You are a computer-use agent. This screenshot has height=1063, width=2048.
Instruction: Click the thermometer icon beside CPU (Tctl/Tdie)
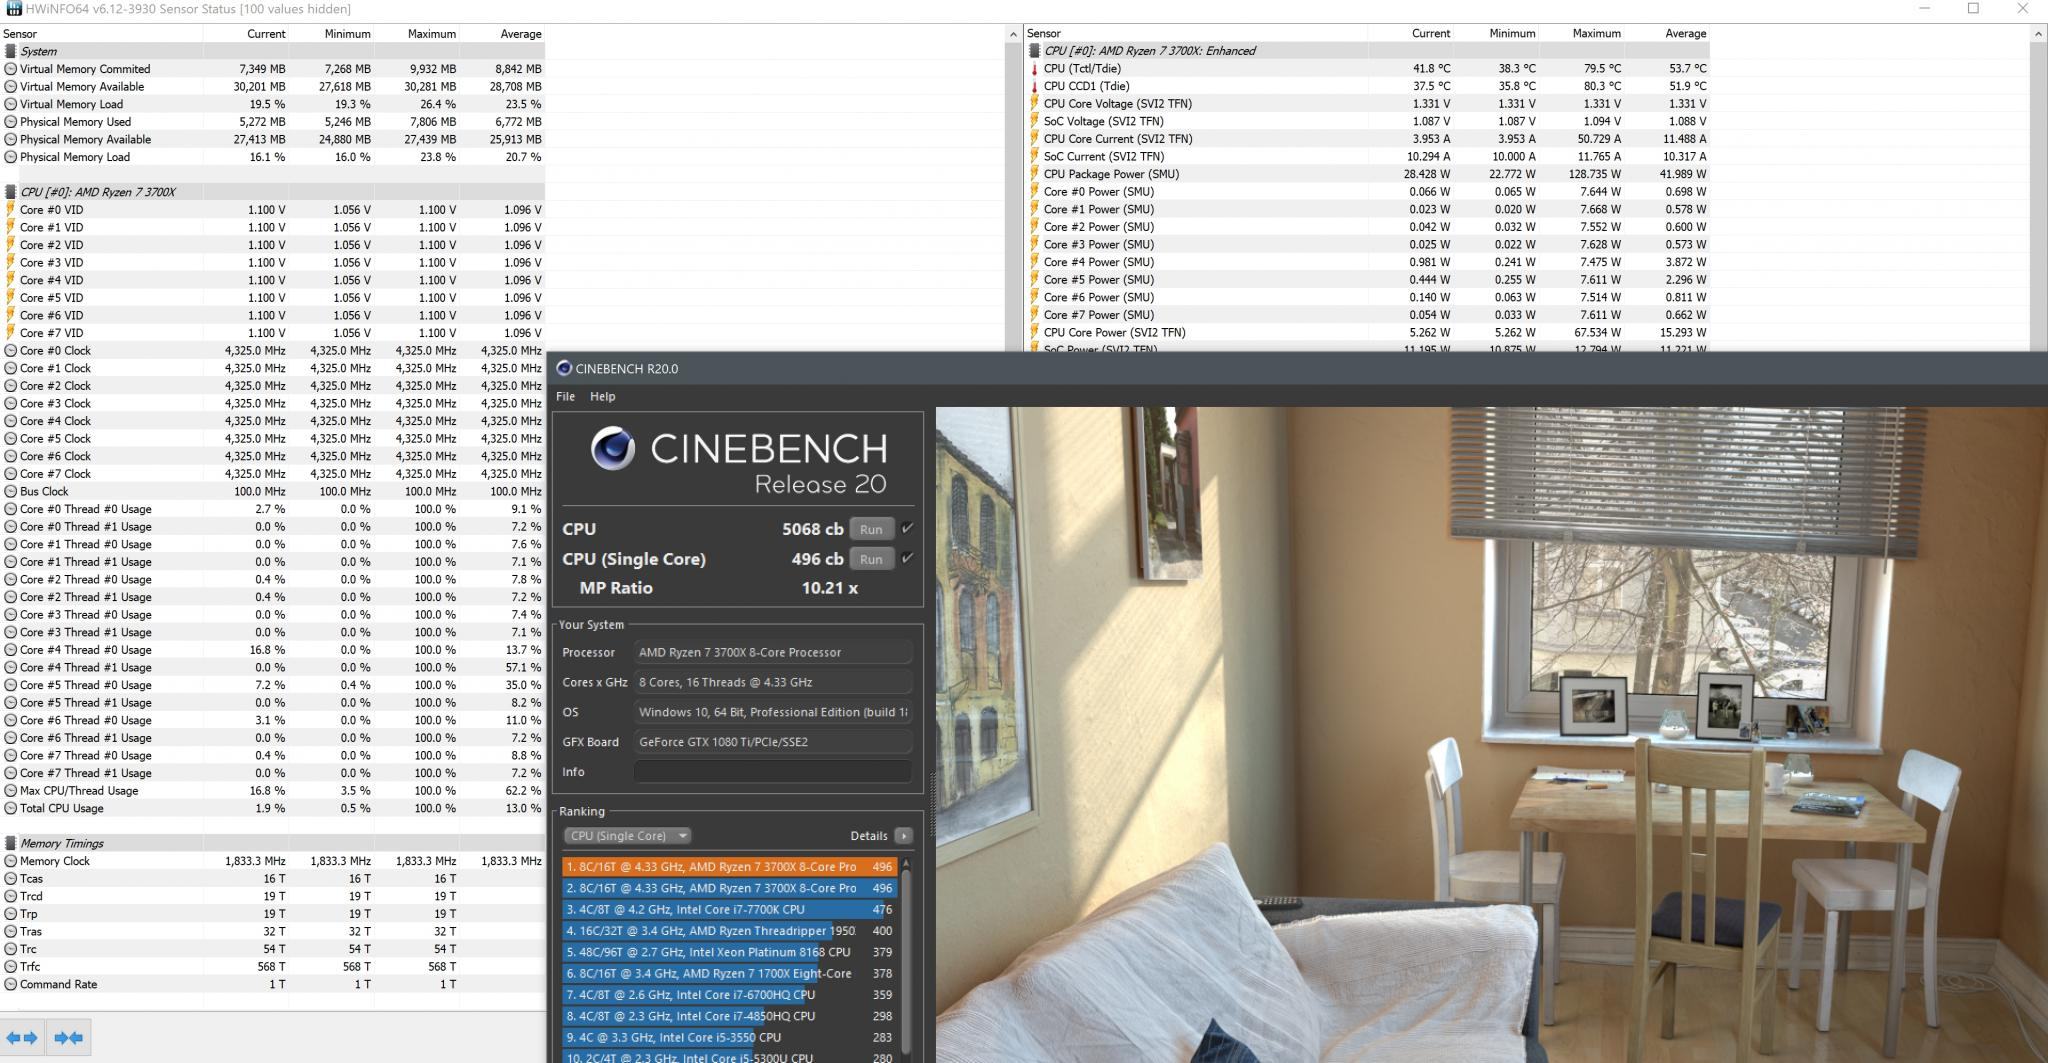pyautogui.click(x=1034, y=69)
